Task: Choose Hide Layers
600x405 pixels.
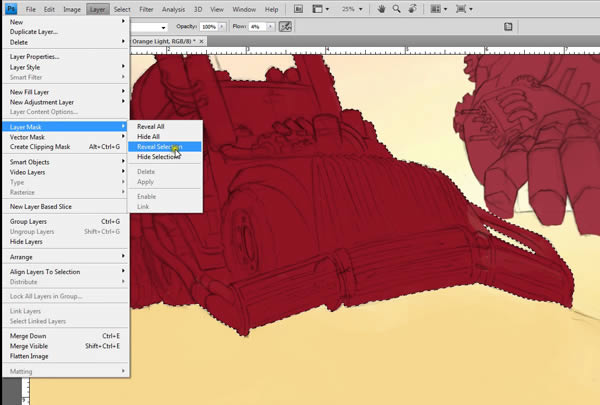Action: click(x=66, y=242)
